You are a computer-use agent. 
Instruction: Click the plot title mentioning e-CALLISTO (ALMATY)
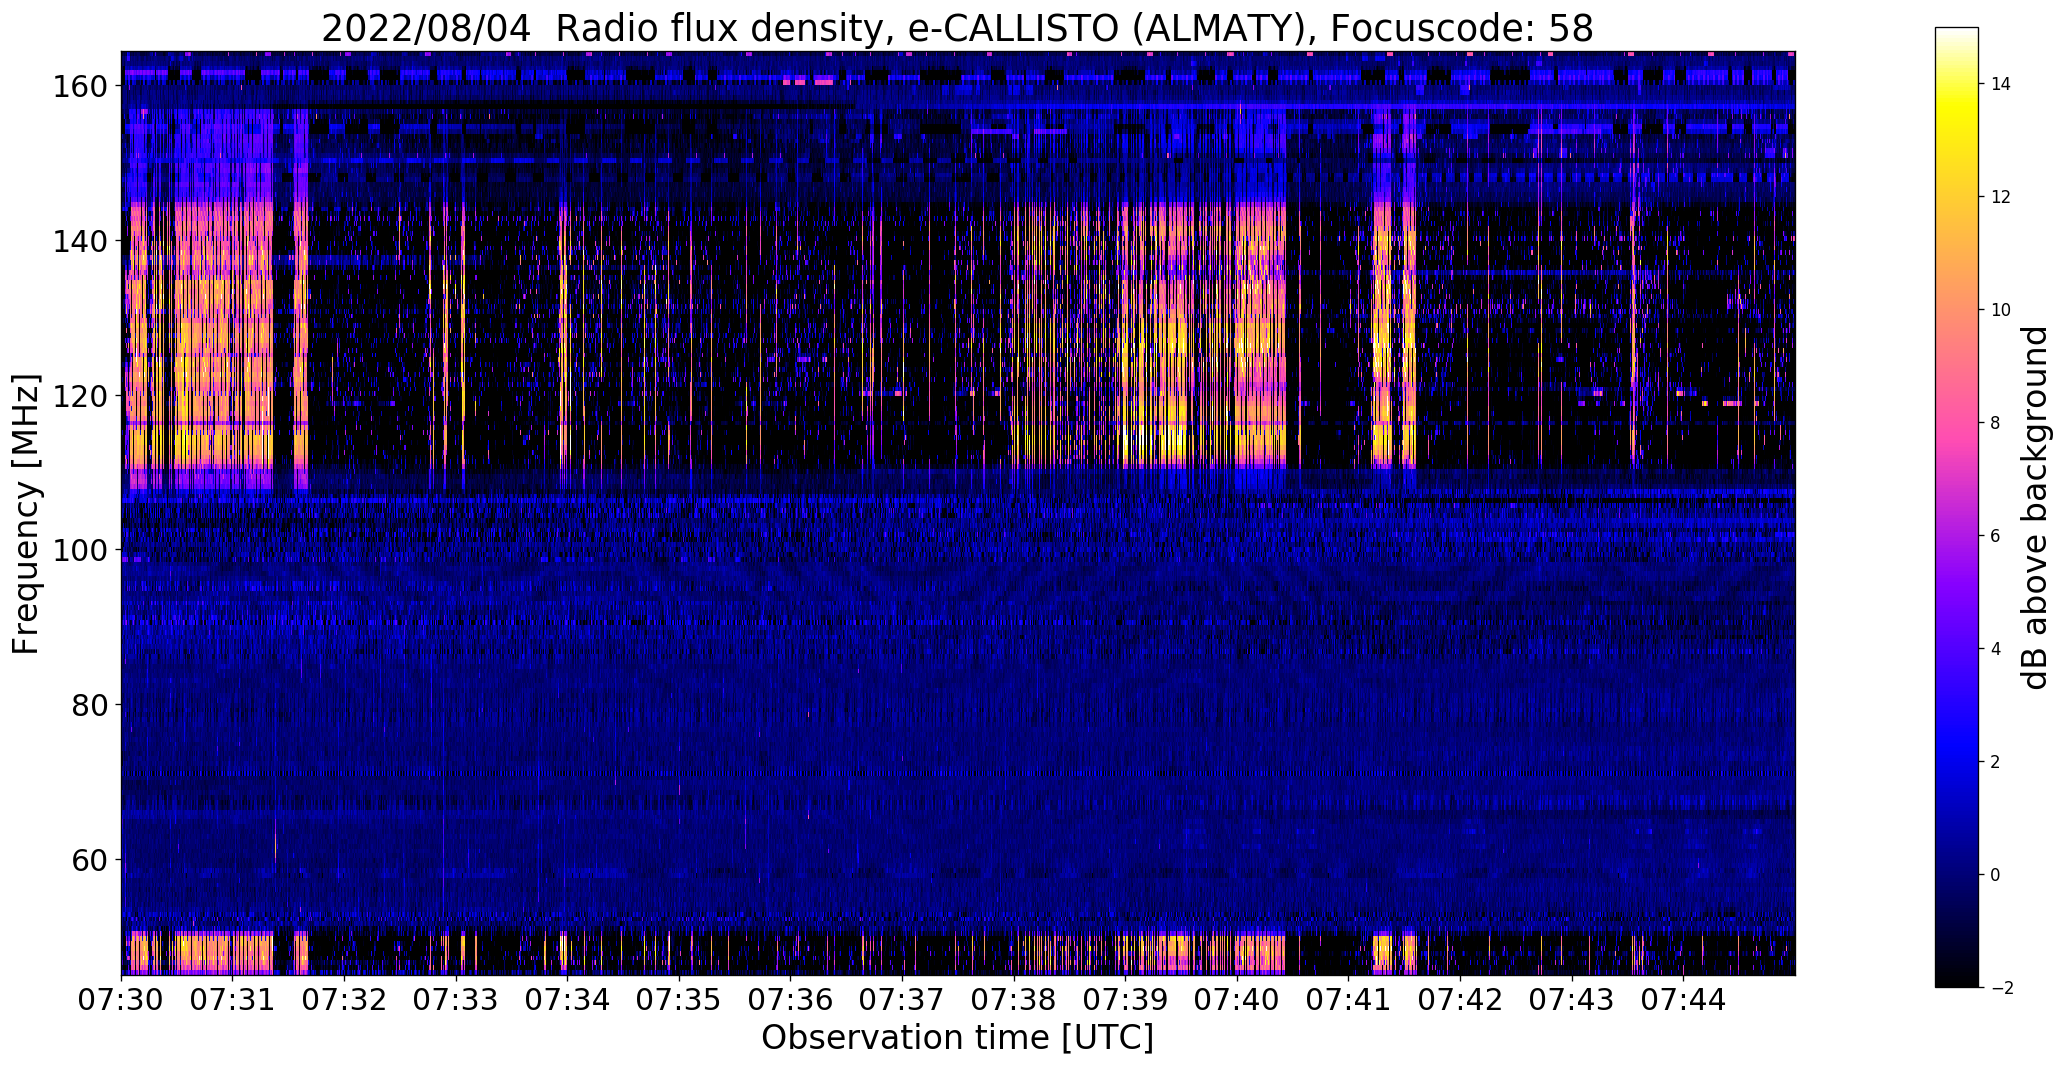(x=957, y=29)
